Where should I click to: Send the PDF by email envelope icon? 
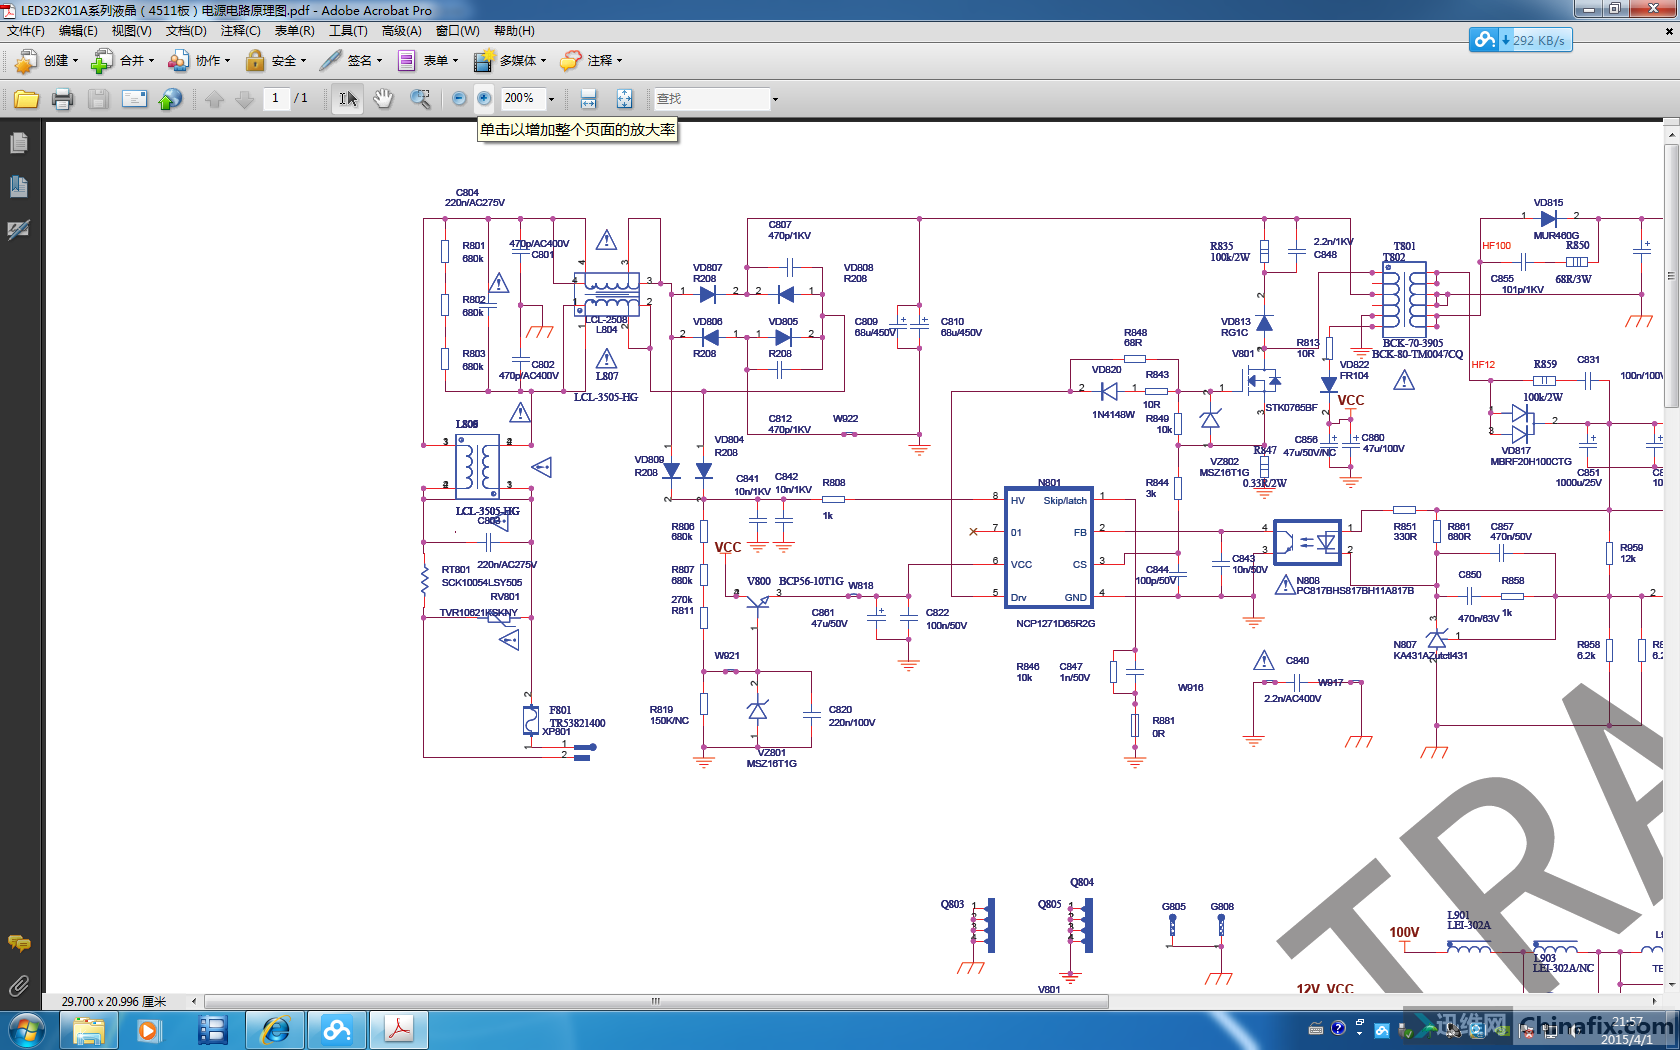[134, 99]
